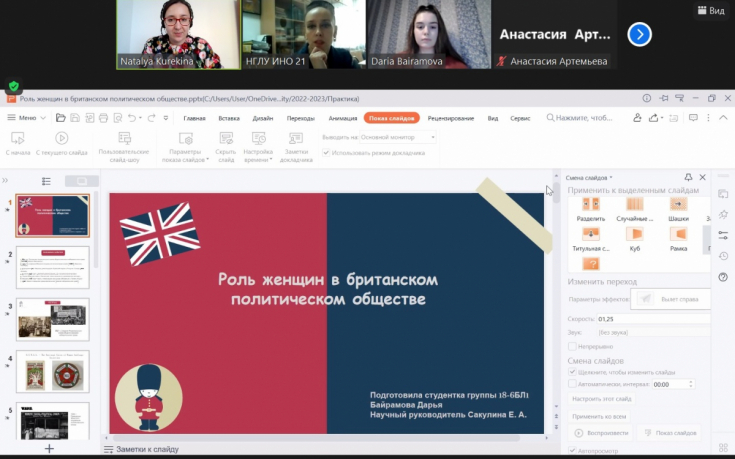
Task: Open the share/export icon in ribbon
Action: tap(653, 118)
